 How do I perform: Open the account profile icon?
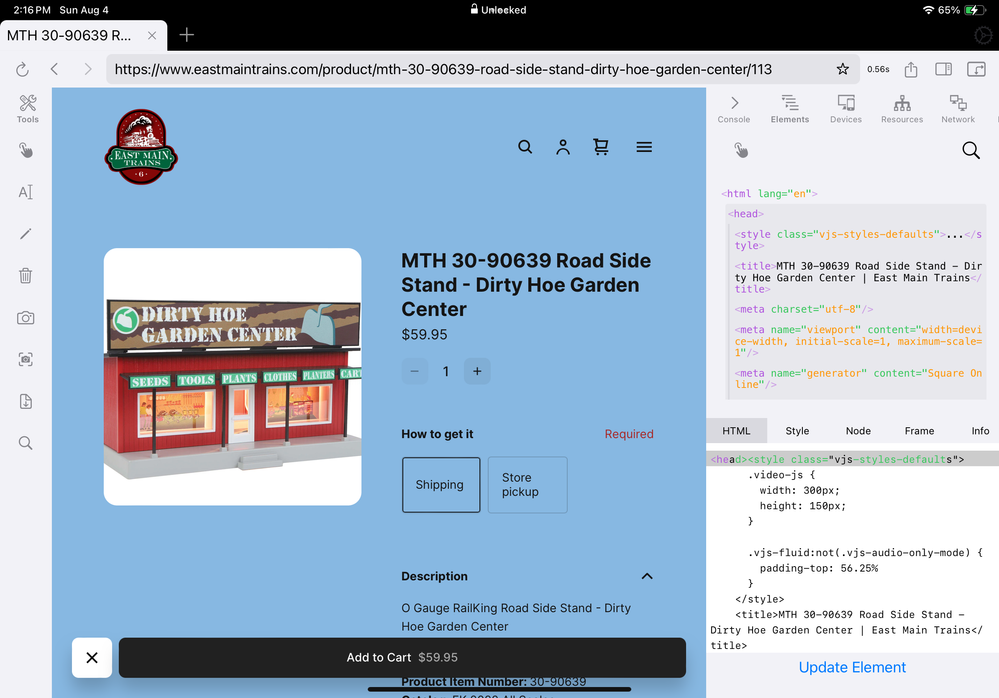click(x=563, y=147)
